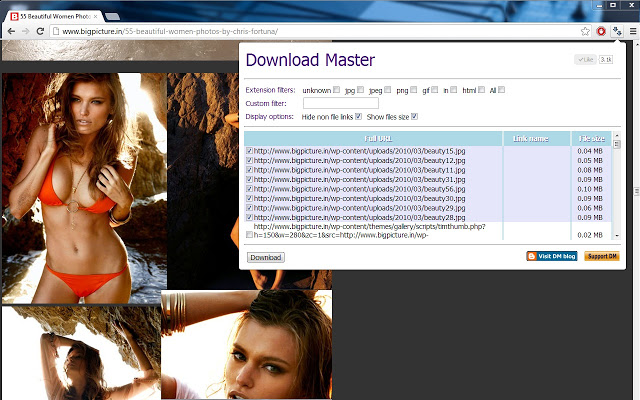The image size is (640, 400).
Task: Bookmark this page with the star icon
Action: [585, 31]
